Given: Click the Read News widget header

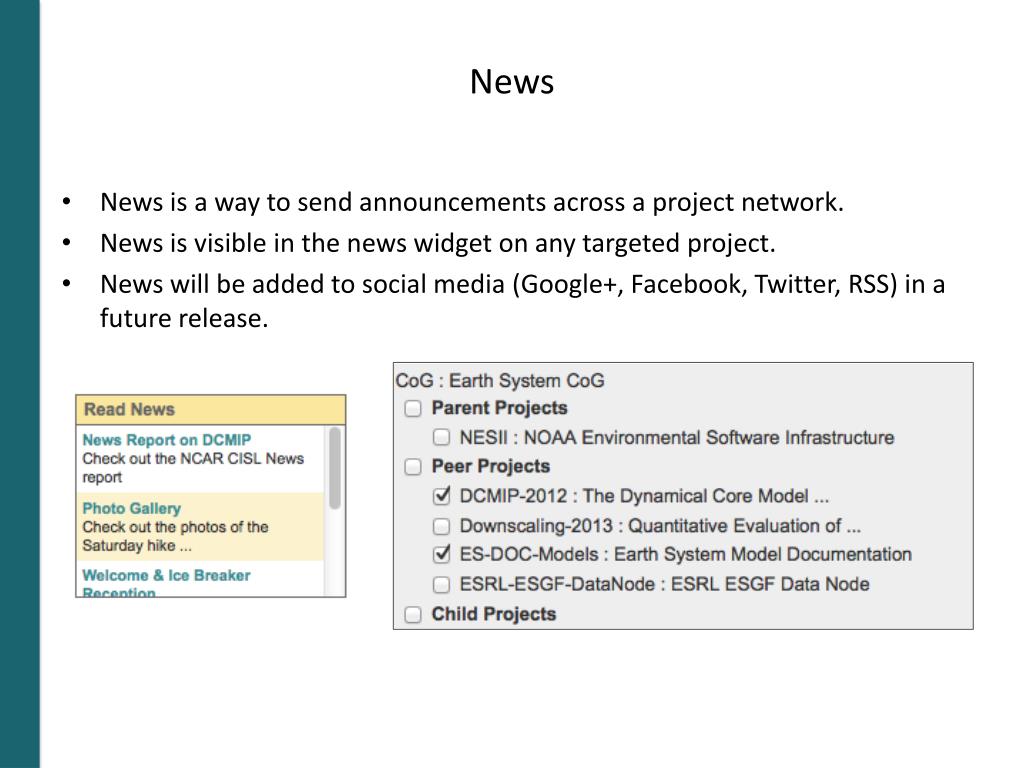Looking at the screenshot, I should point(211,409).
